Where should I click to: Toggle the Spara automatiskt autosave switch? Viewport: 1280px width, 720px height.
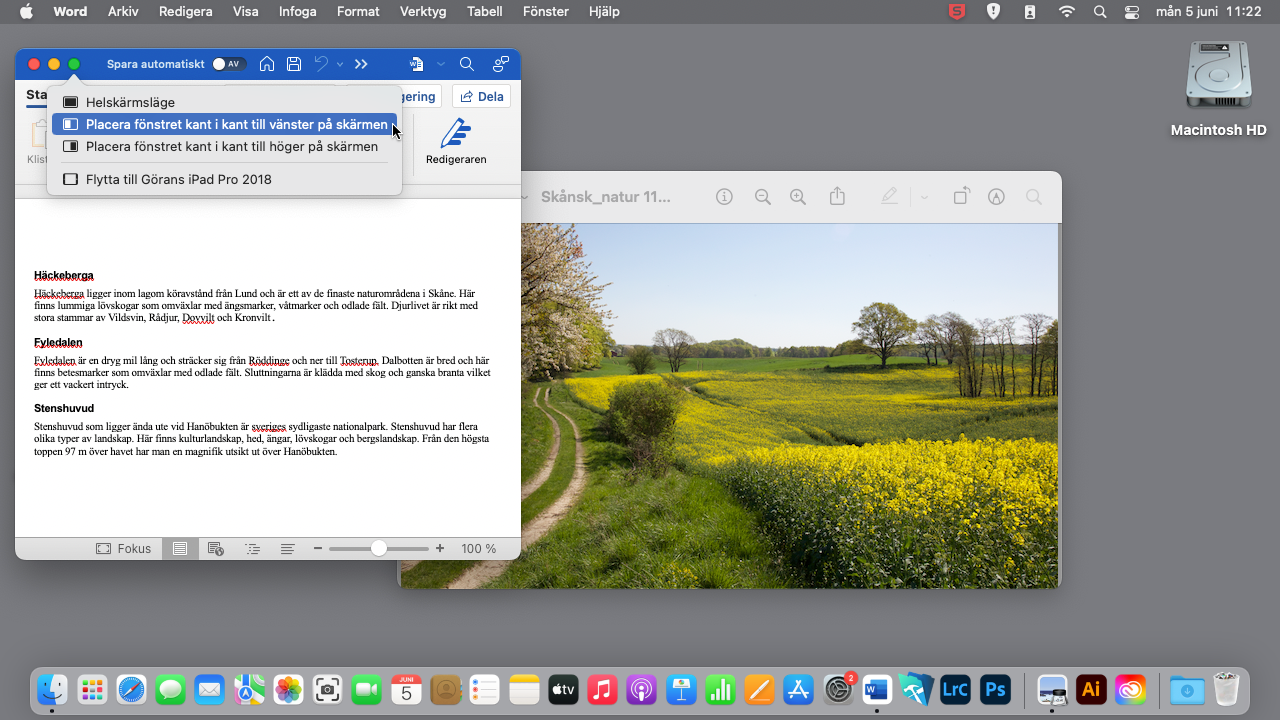(x=229, y=64)
